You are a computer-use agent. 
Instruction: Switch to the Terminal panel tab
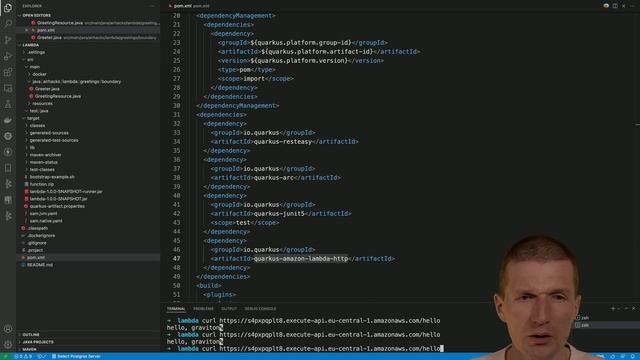click(176, 309)
